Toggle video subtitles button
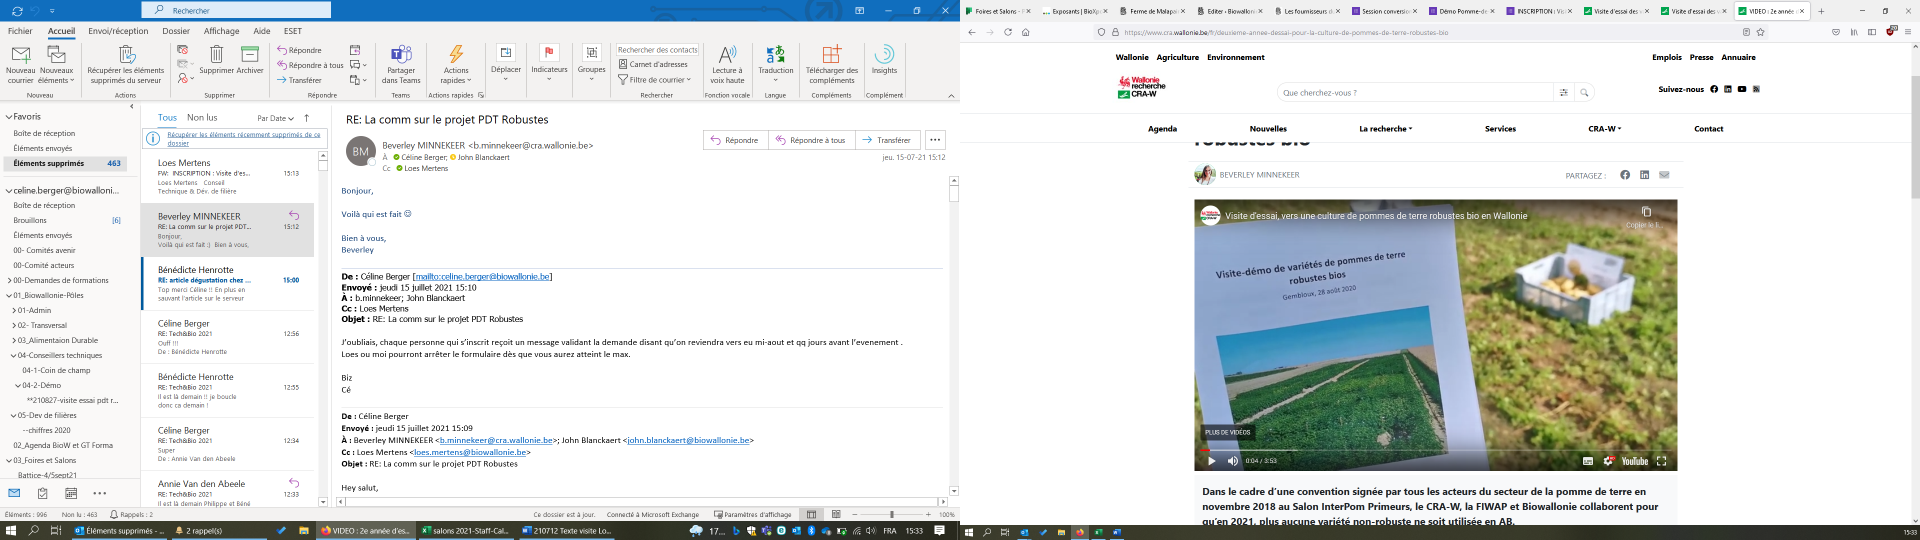This screenshot has width=1920, height=540. [1588, 461]
